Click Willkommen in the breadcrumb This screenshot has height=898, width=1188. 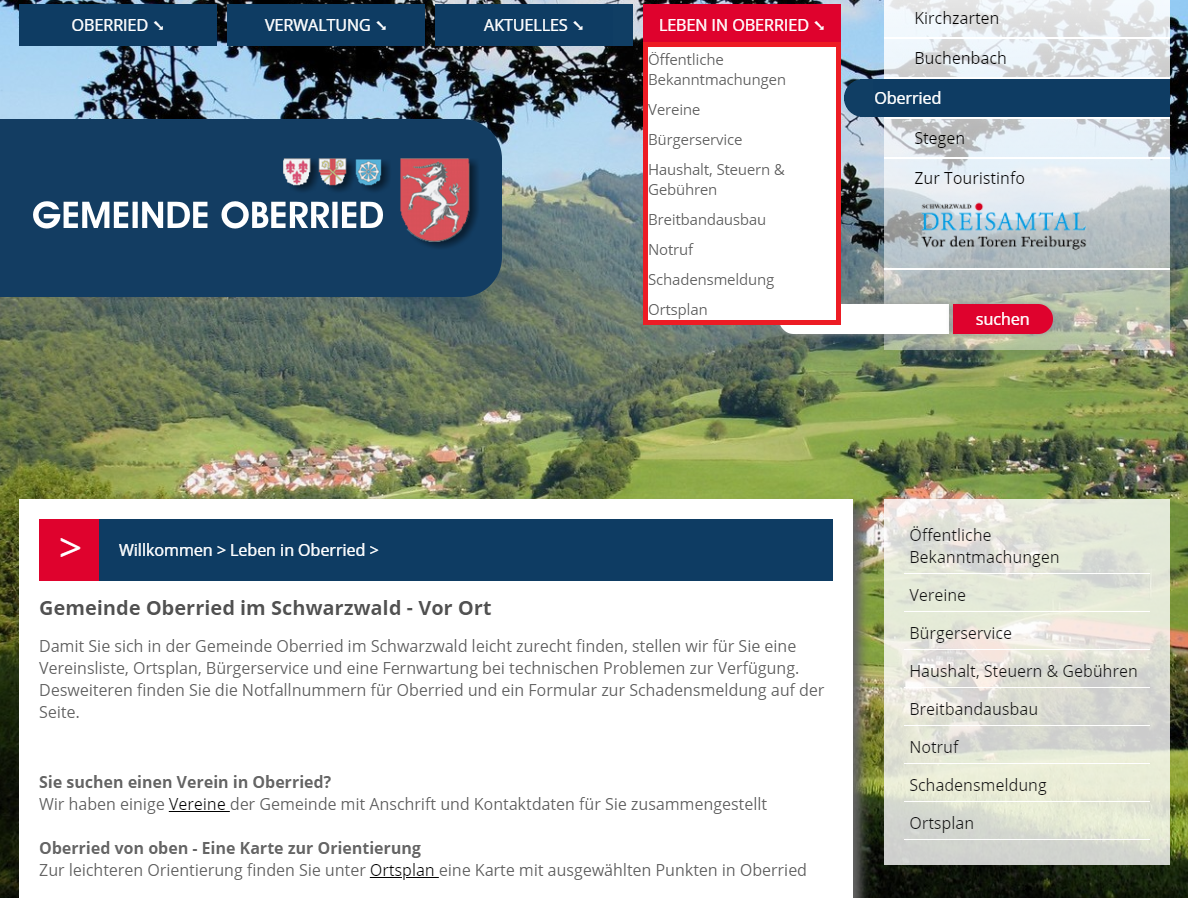point(165,550)
